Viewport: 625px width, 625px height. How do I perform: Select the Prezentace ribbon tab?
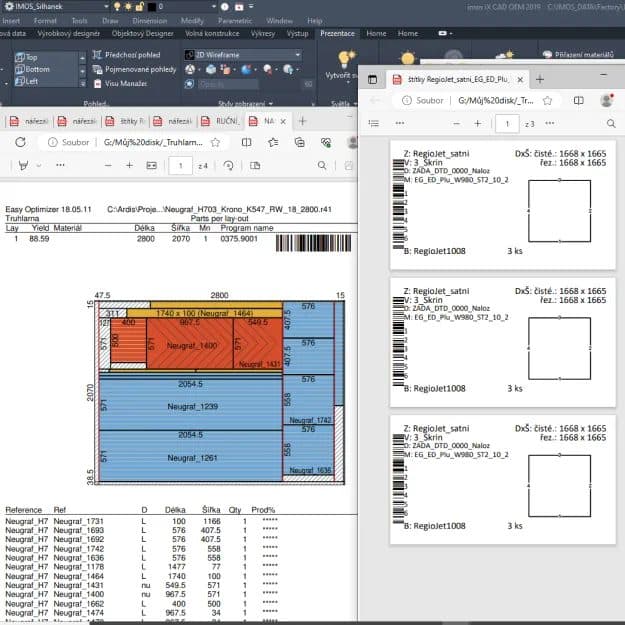[x=337, y=33]
